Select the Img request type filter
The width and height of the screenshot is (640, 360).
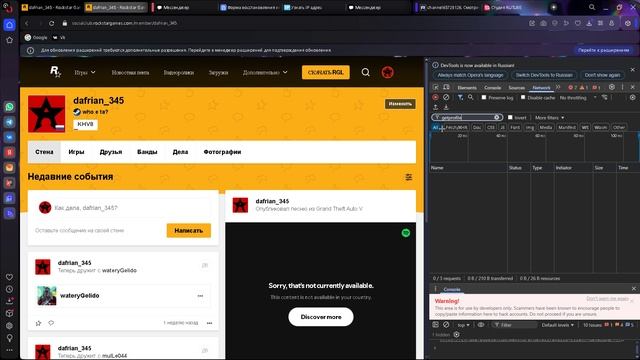coord(530,127)
